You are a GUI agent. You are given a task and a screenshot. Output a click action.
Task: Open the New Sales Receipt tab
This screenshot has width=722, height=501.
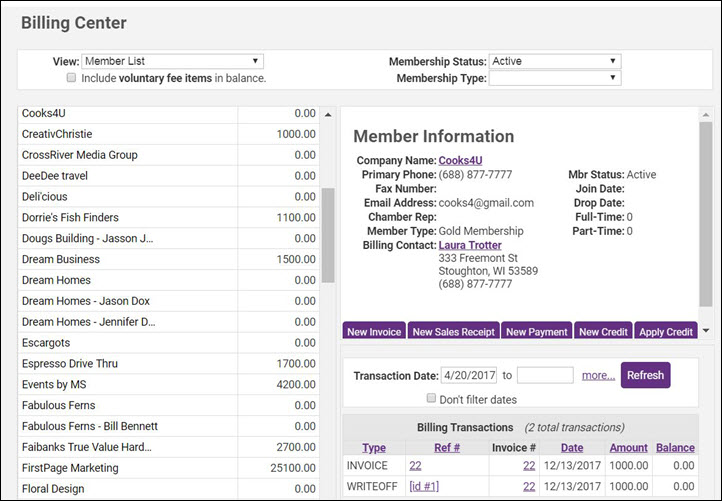[452, 332]
